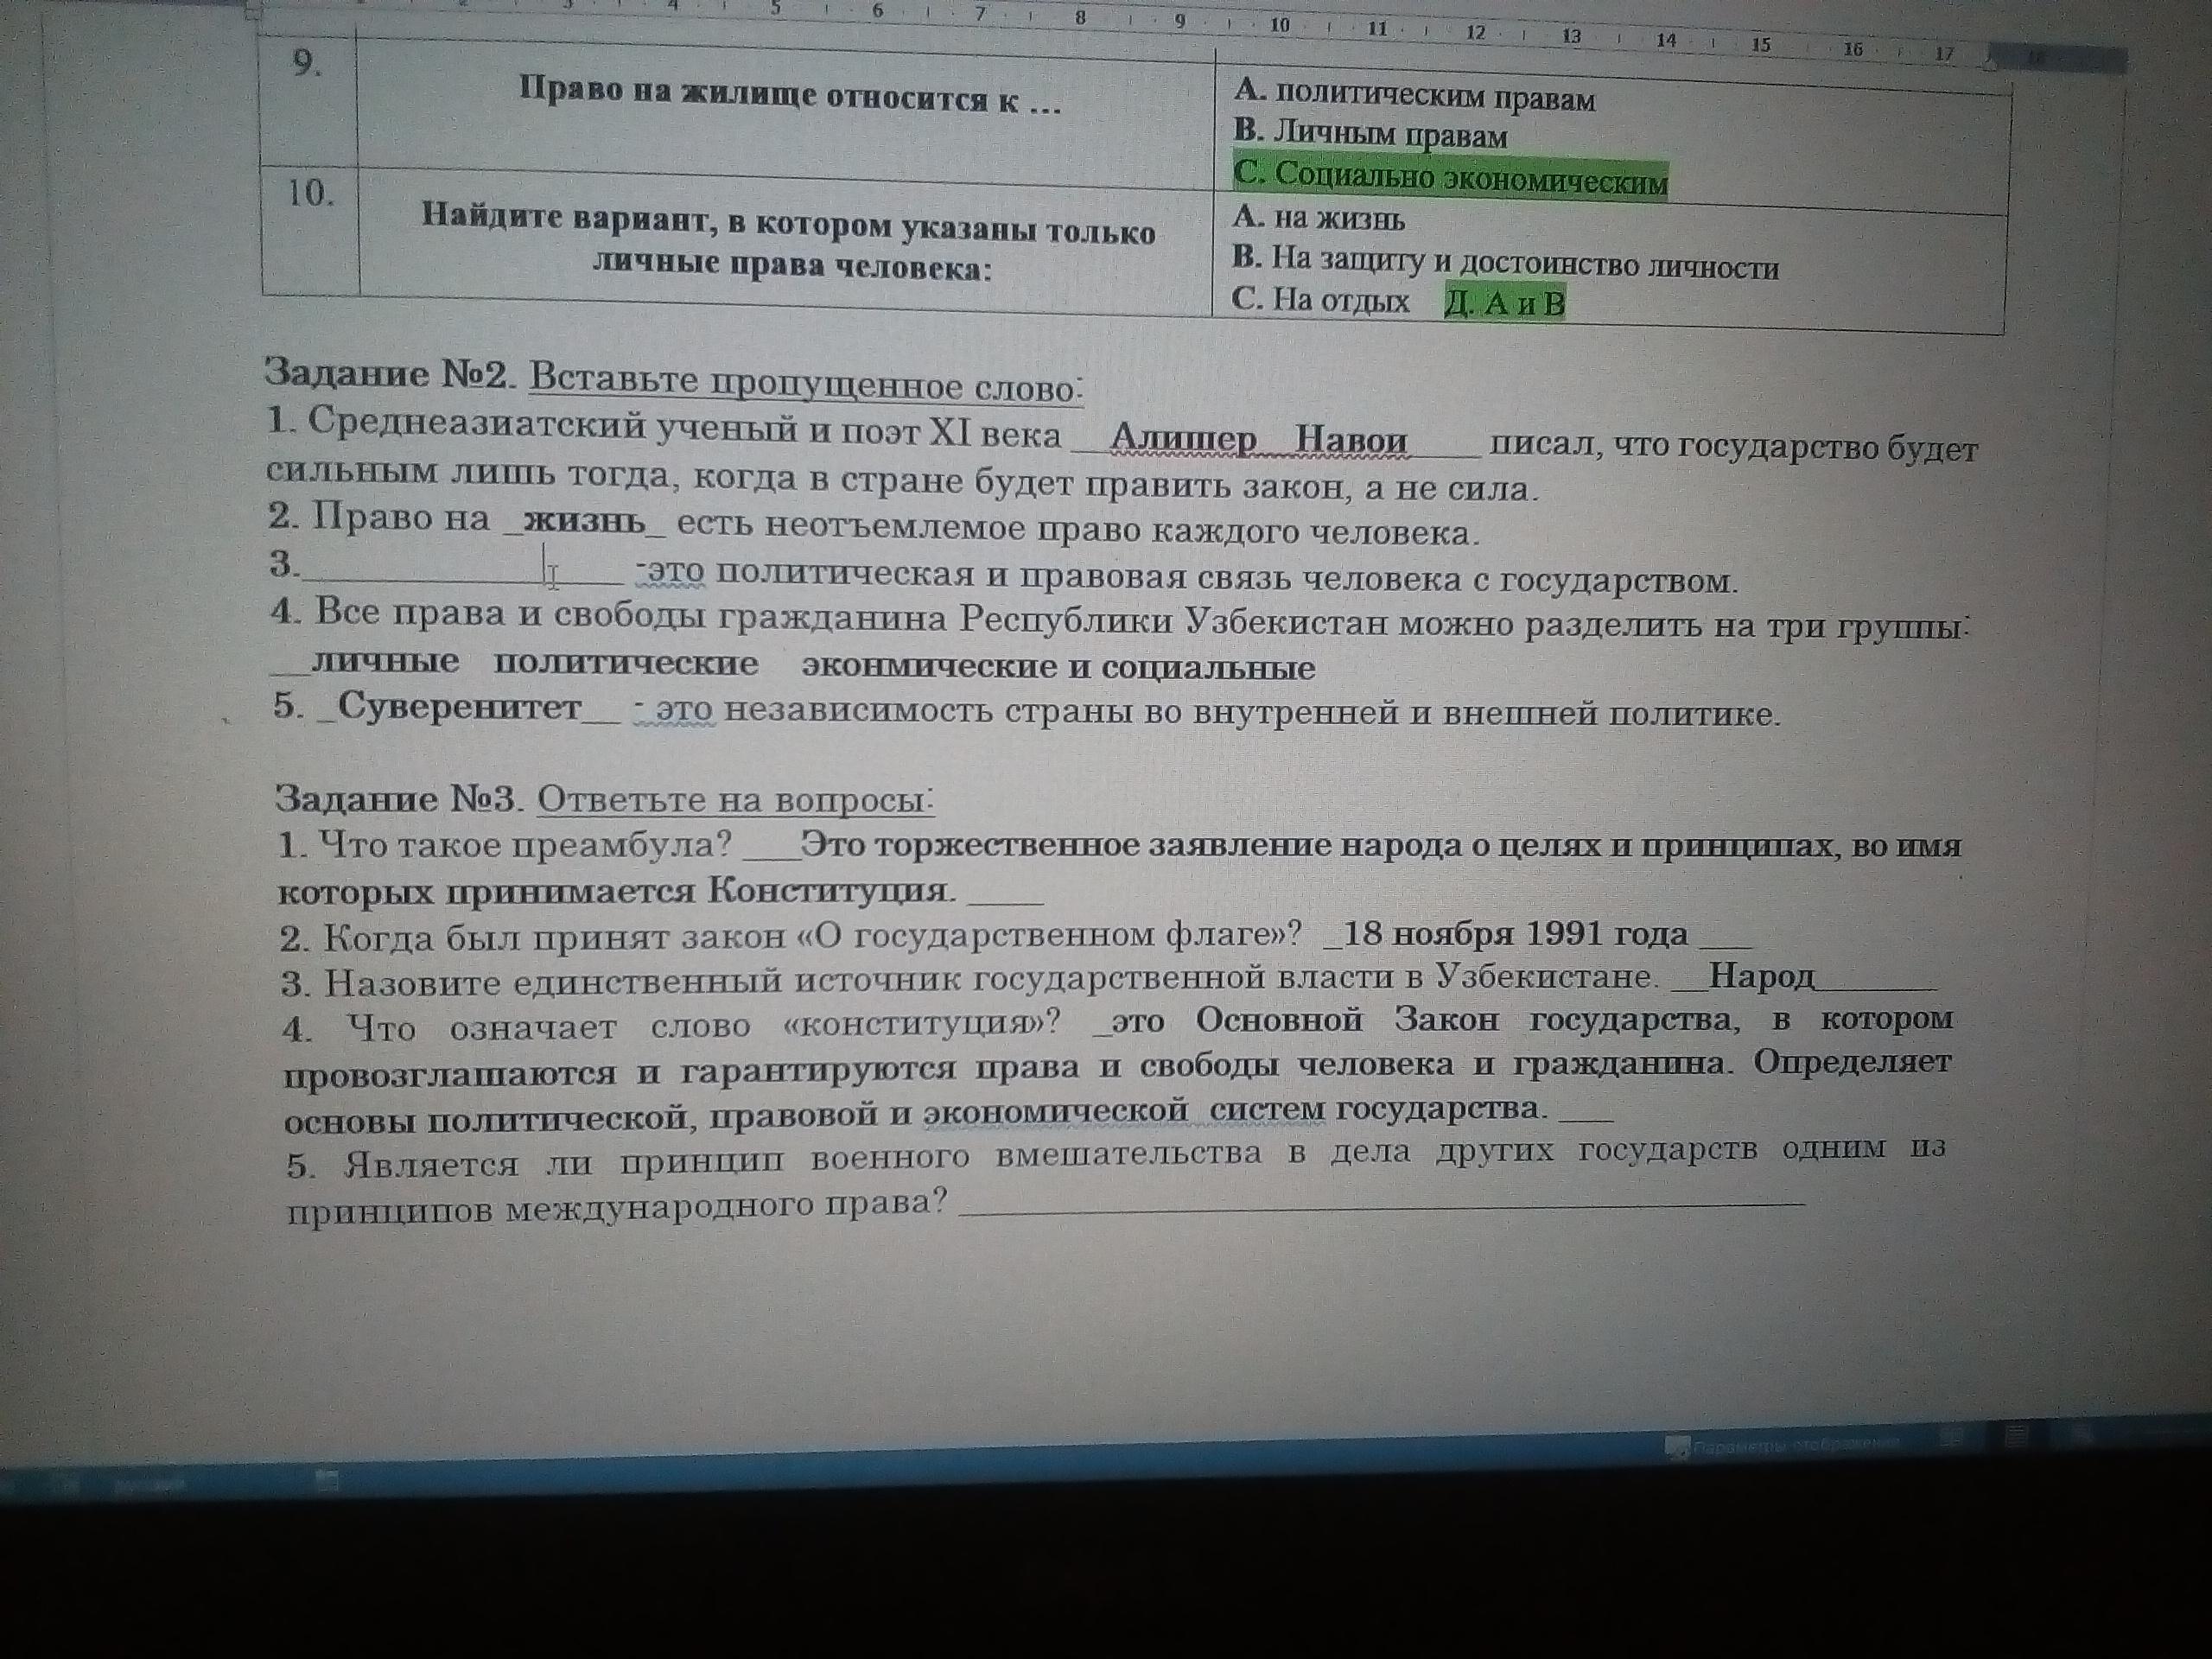Click option 'В. На защиту и достоинство личности'
Screen dimensions: 2212x1659
point(1505,264)
